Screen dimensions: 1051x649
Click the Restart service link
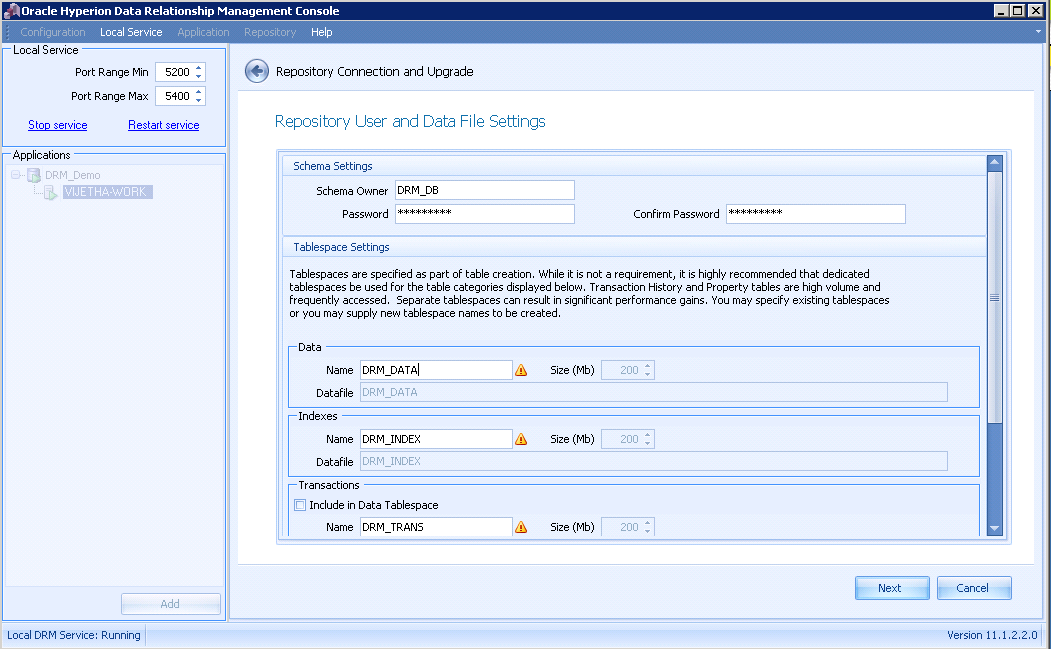(164, 125)
